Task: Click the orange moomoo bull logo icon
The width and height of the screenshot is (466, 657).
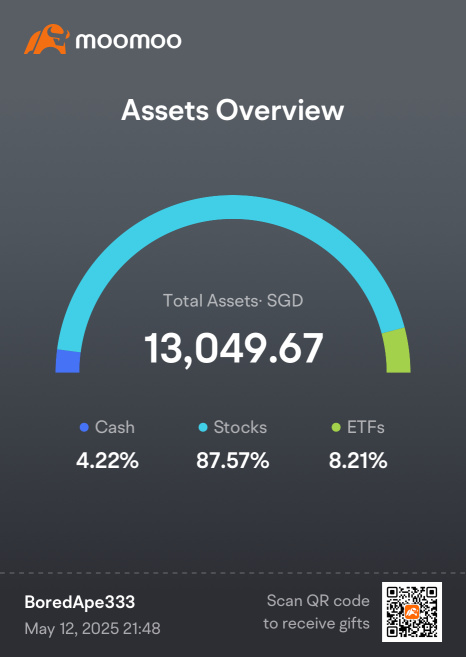Action: click(47, 39)
